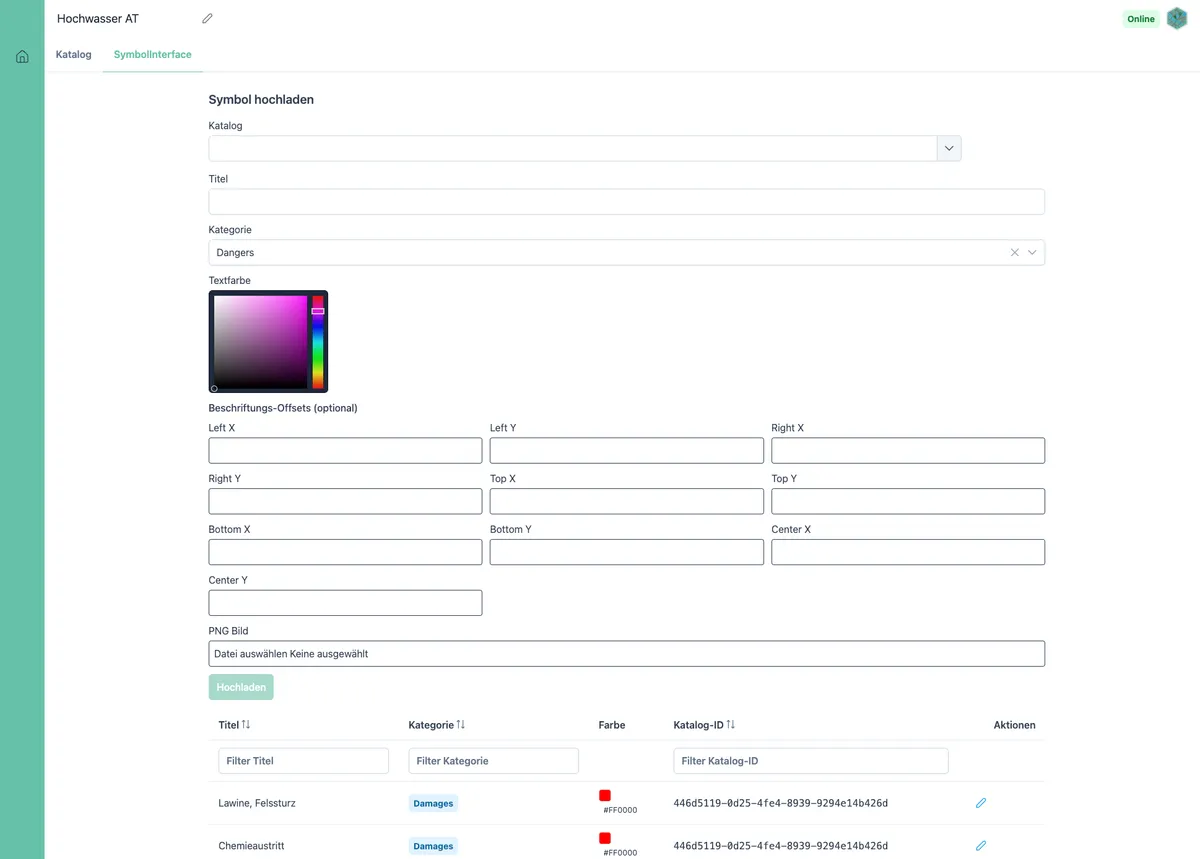Click Datei auswählen to choose a PNG file

248,653
